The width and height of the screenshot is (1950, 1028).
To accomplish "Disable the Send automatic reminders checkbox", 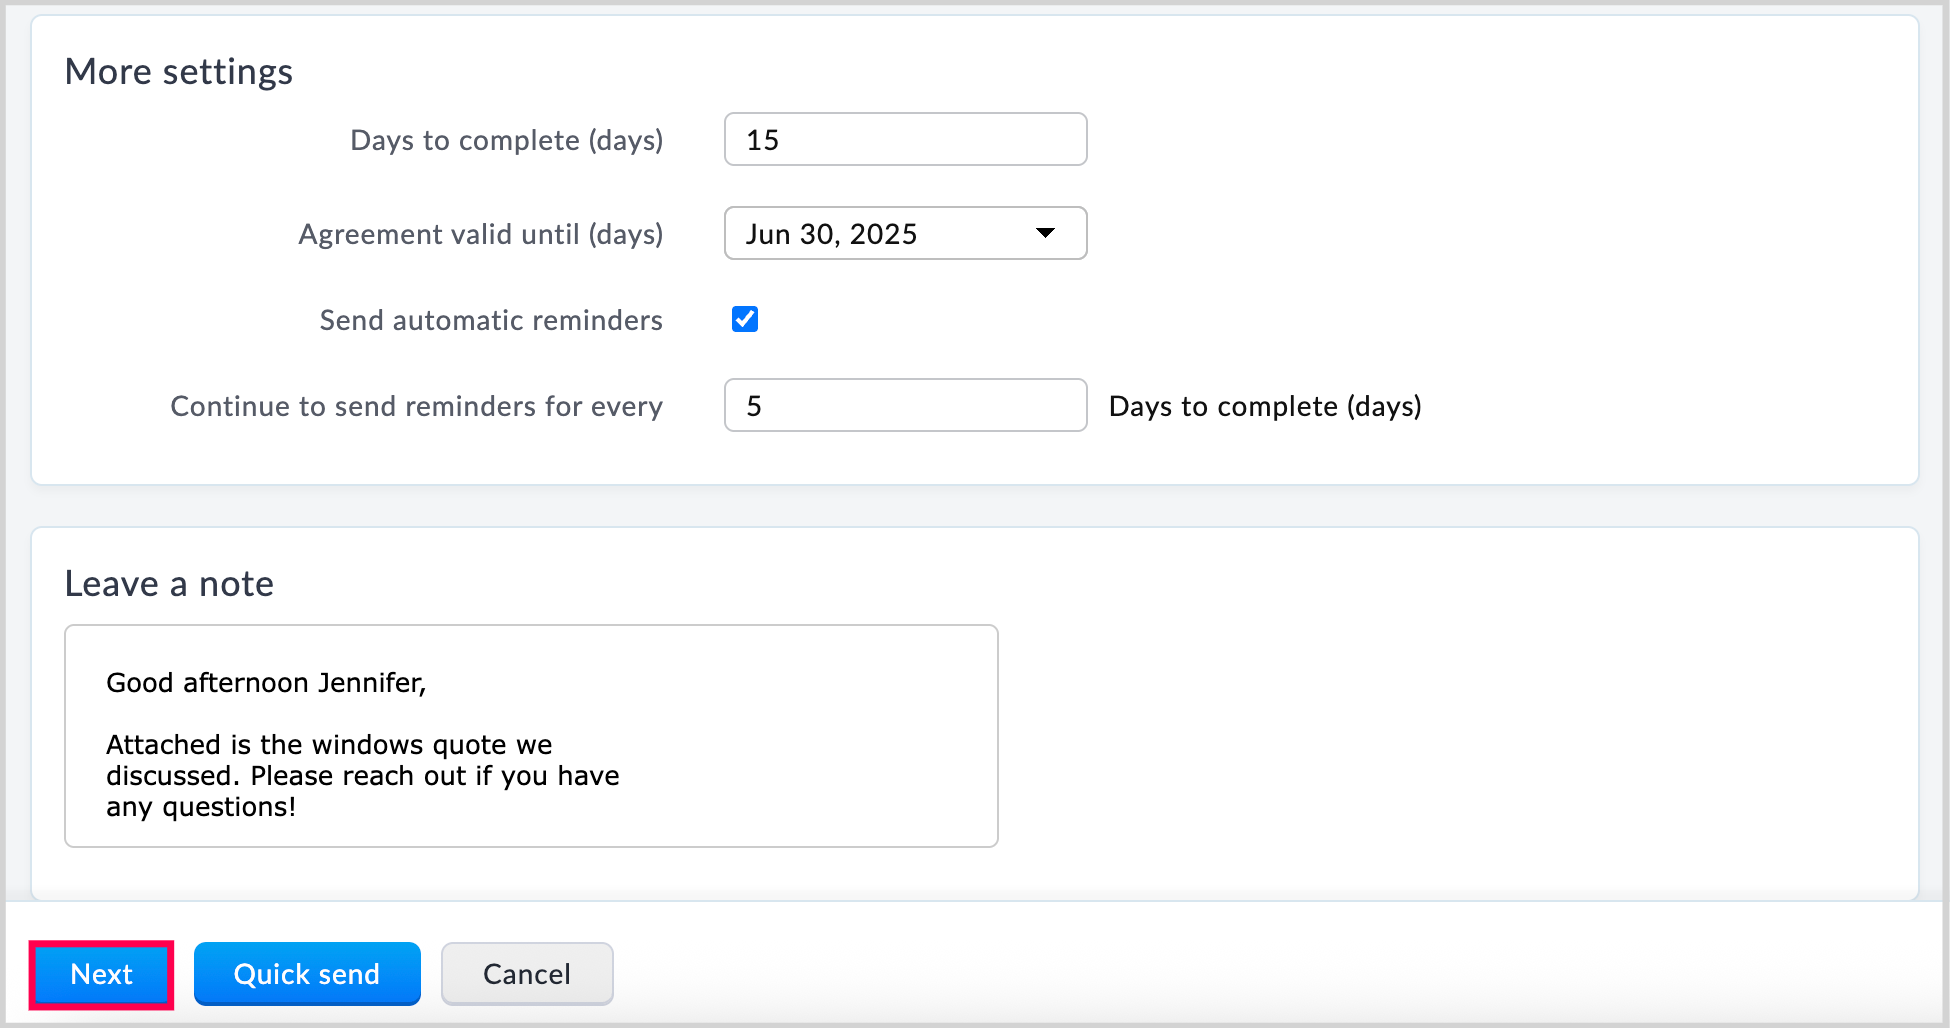I will point(745,319).
